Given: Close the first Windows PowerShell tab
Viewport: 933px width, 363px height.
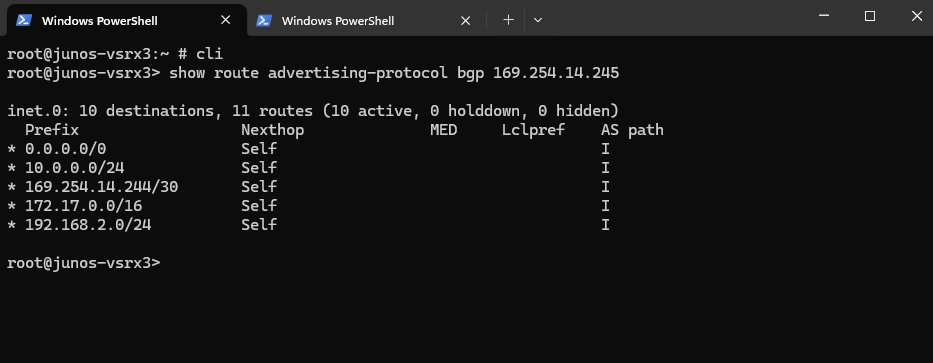Looking at the screenshot, I should pyautogui.click(x=226, y=20).
